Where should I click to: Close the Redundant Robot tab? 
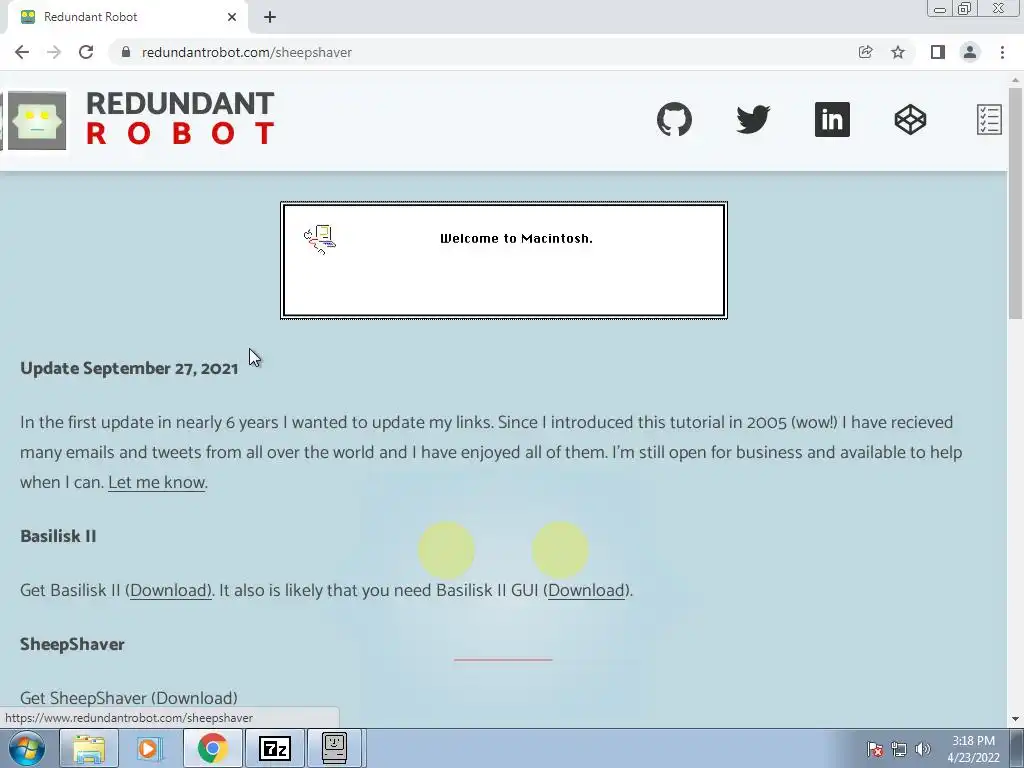(232, 17)
